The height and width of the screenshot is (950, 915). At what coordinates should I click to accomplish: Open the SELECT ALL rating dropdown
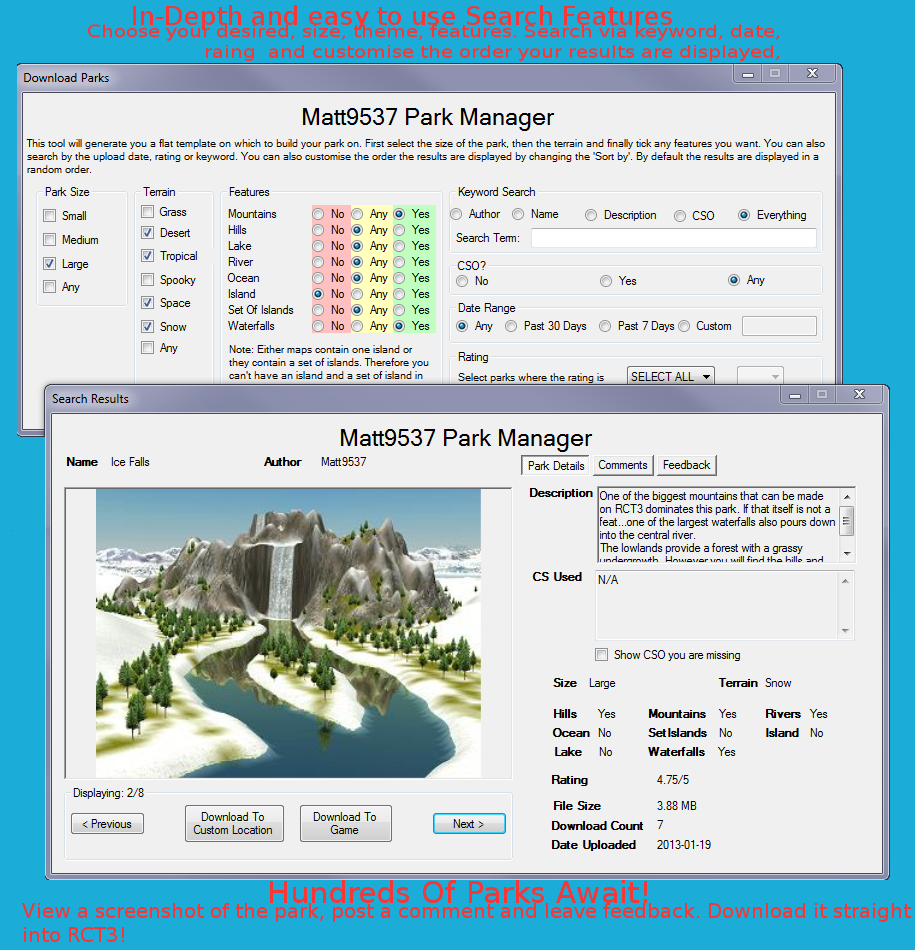click(671, 376)
